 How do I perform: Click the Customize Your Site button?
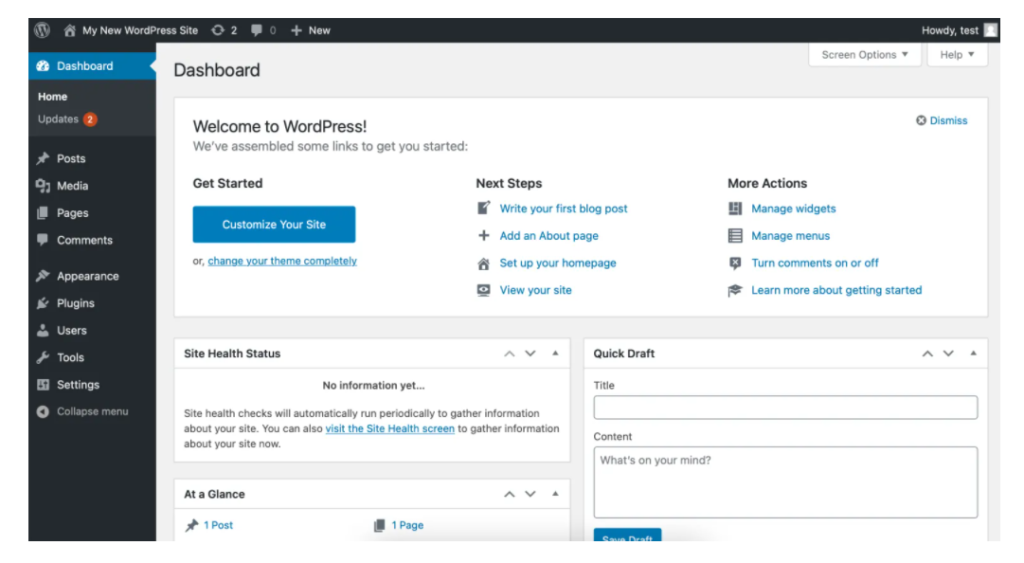274,224
